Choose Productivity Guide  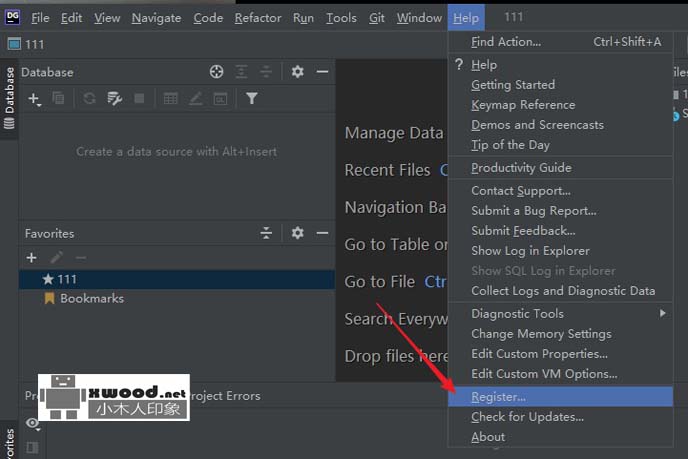coord(560,168)
